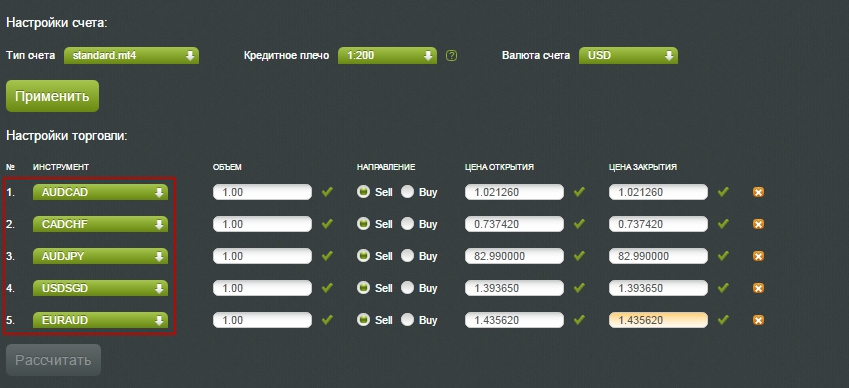The width and height of the screenshot is (849, 388).
Task: Click checkmark next to EURAUD closing price
Action: click(723, 320)
